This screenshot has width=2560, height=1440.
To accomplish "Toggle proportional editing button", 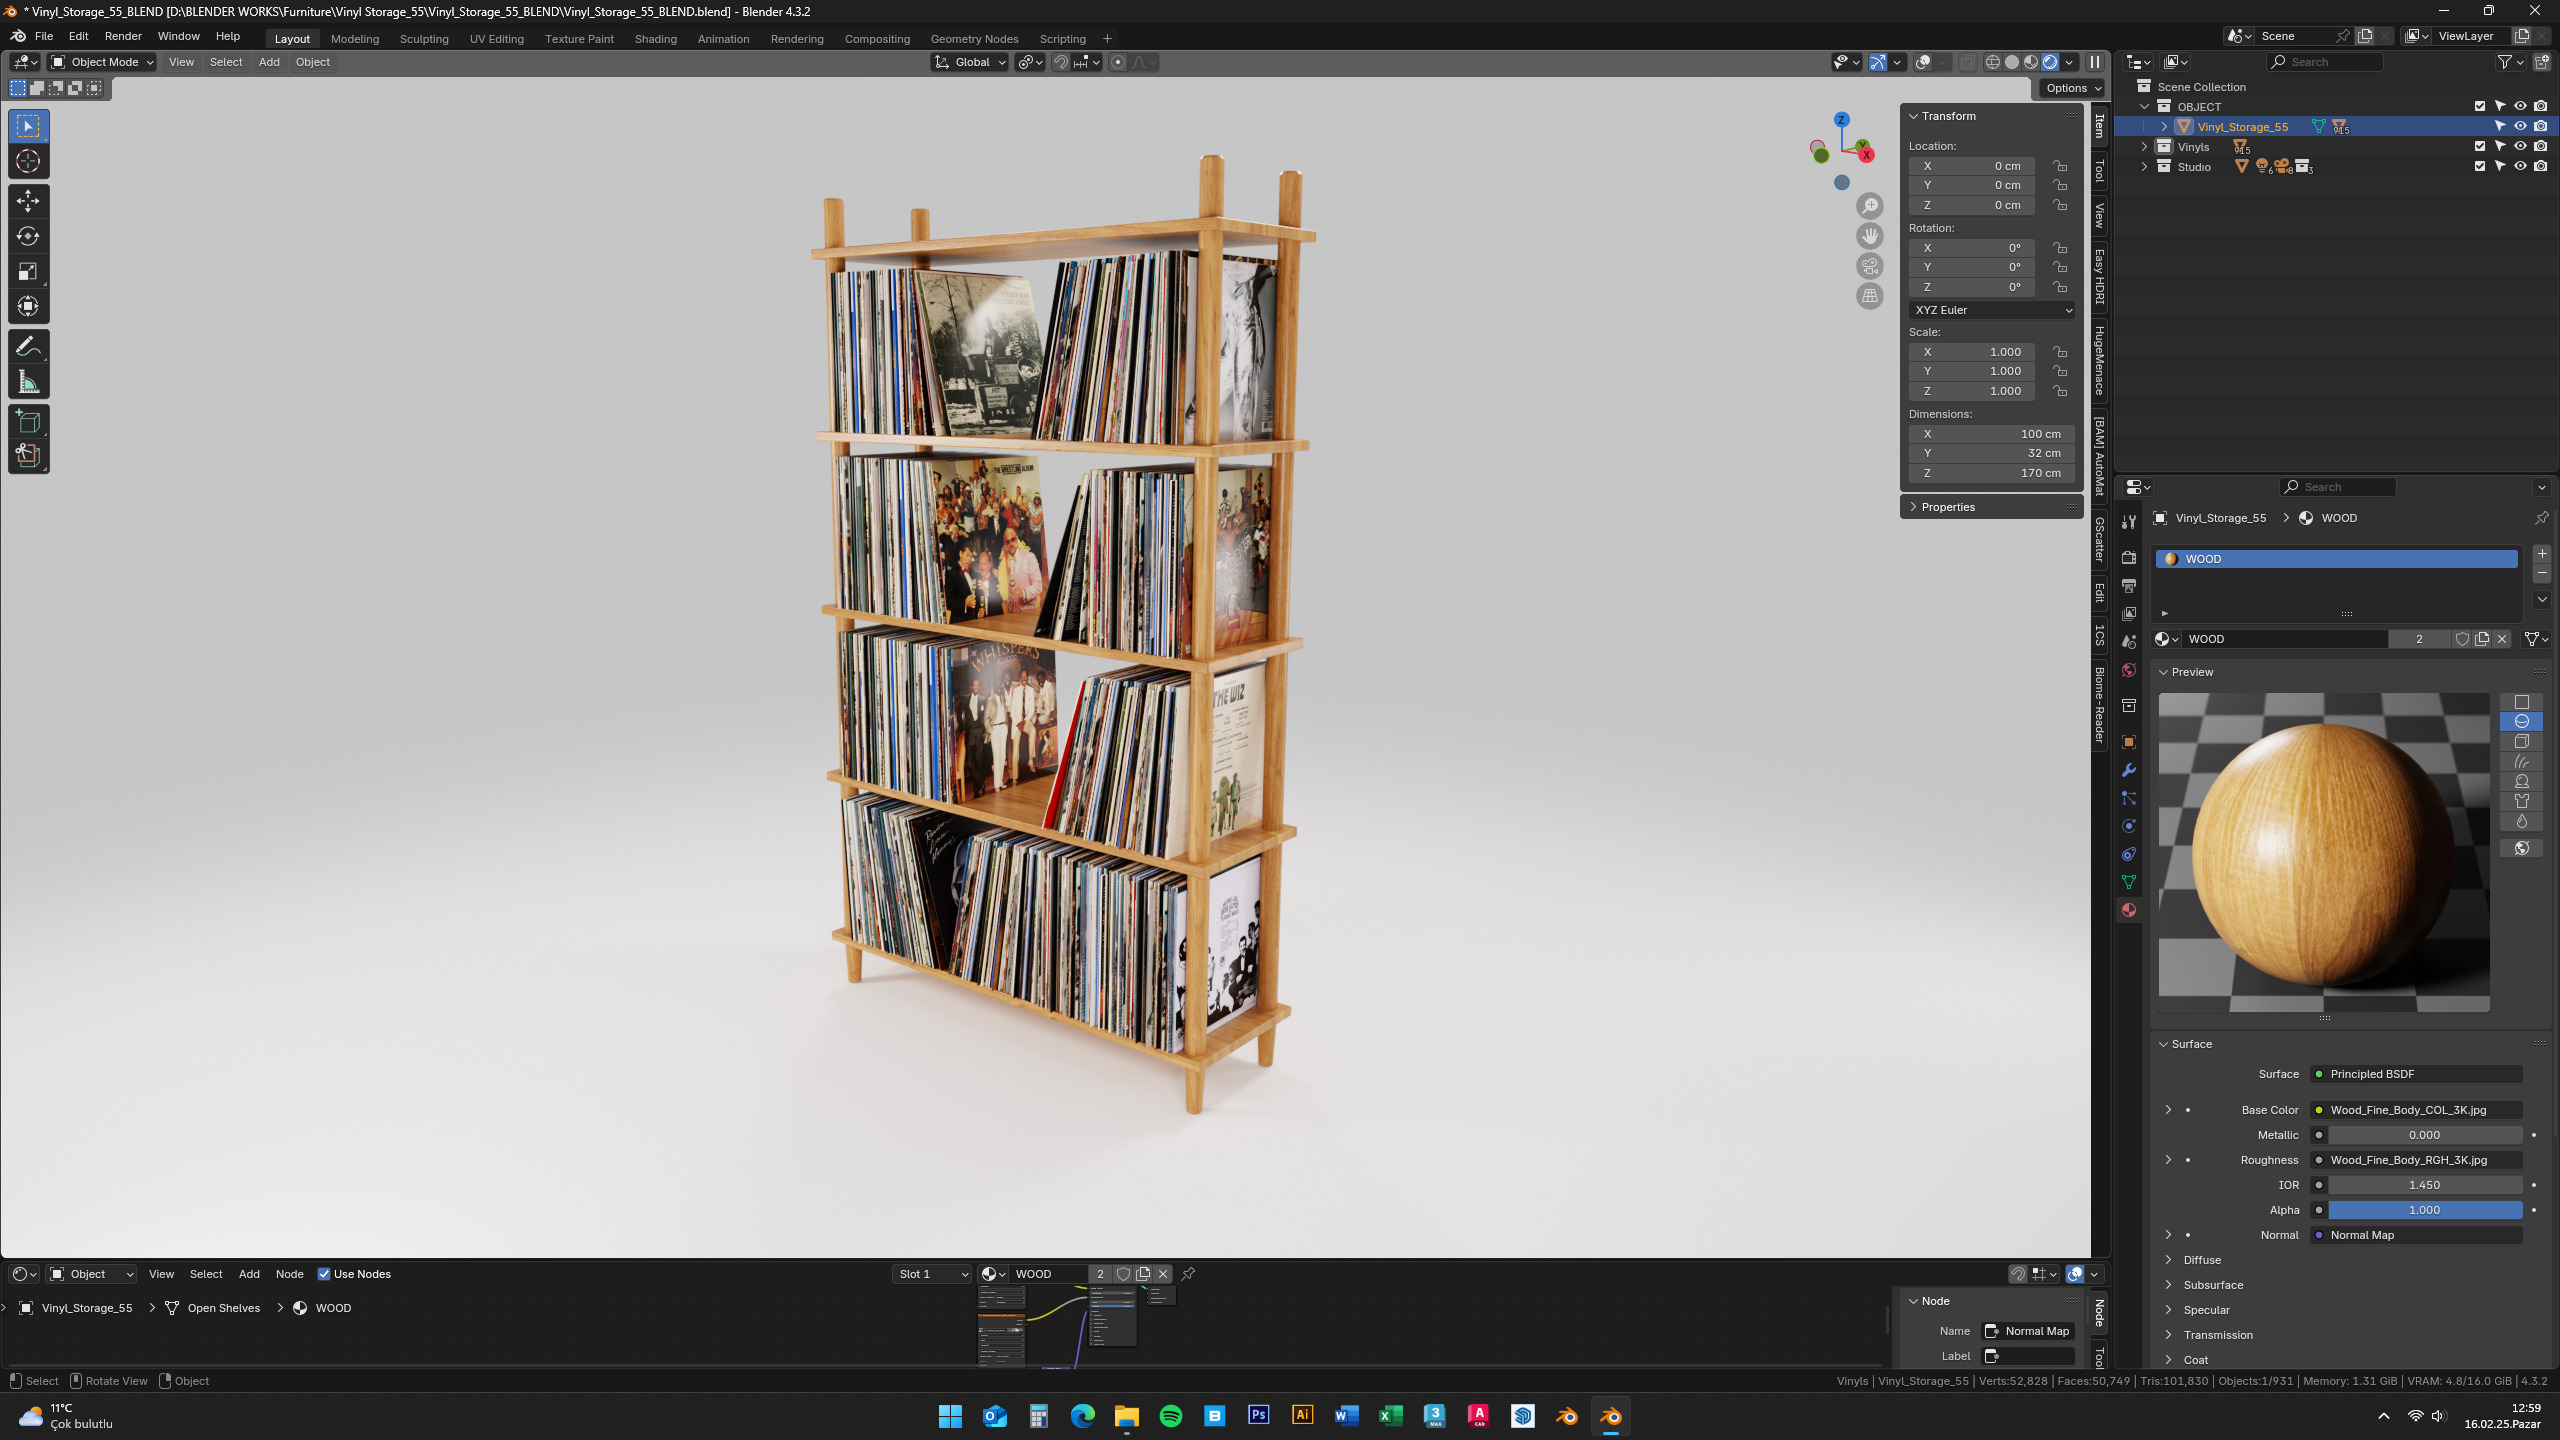I will [1118, 62].
